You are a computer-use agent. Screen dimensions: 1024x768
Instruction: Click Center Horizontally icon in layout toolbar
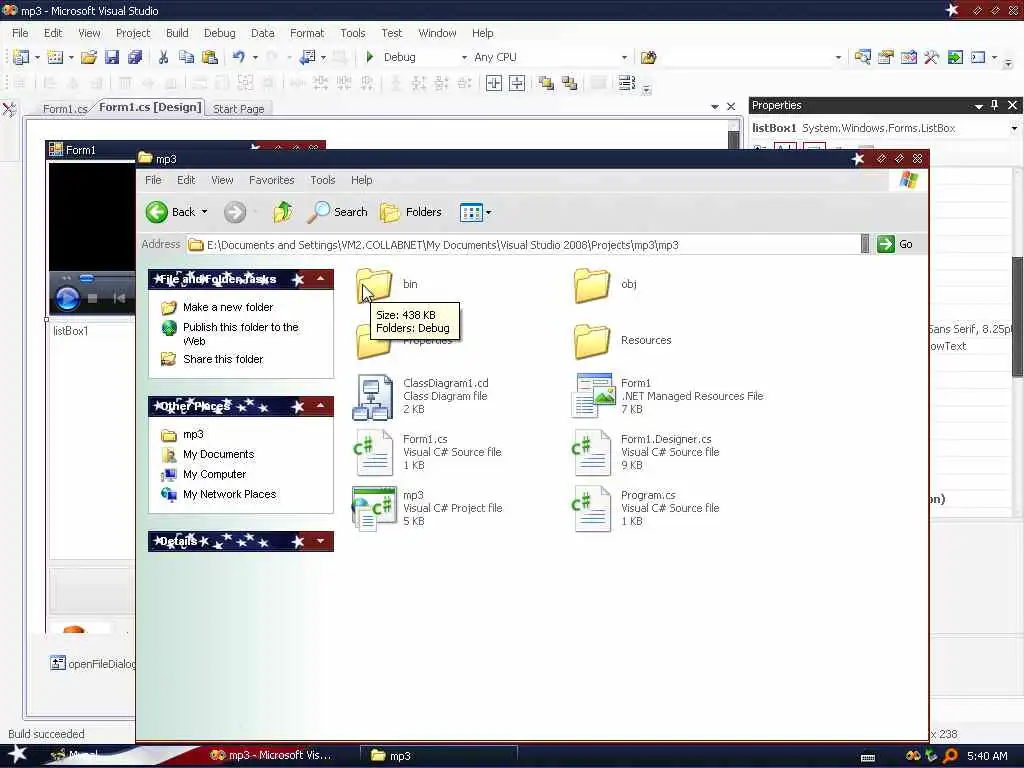(494, 83)
